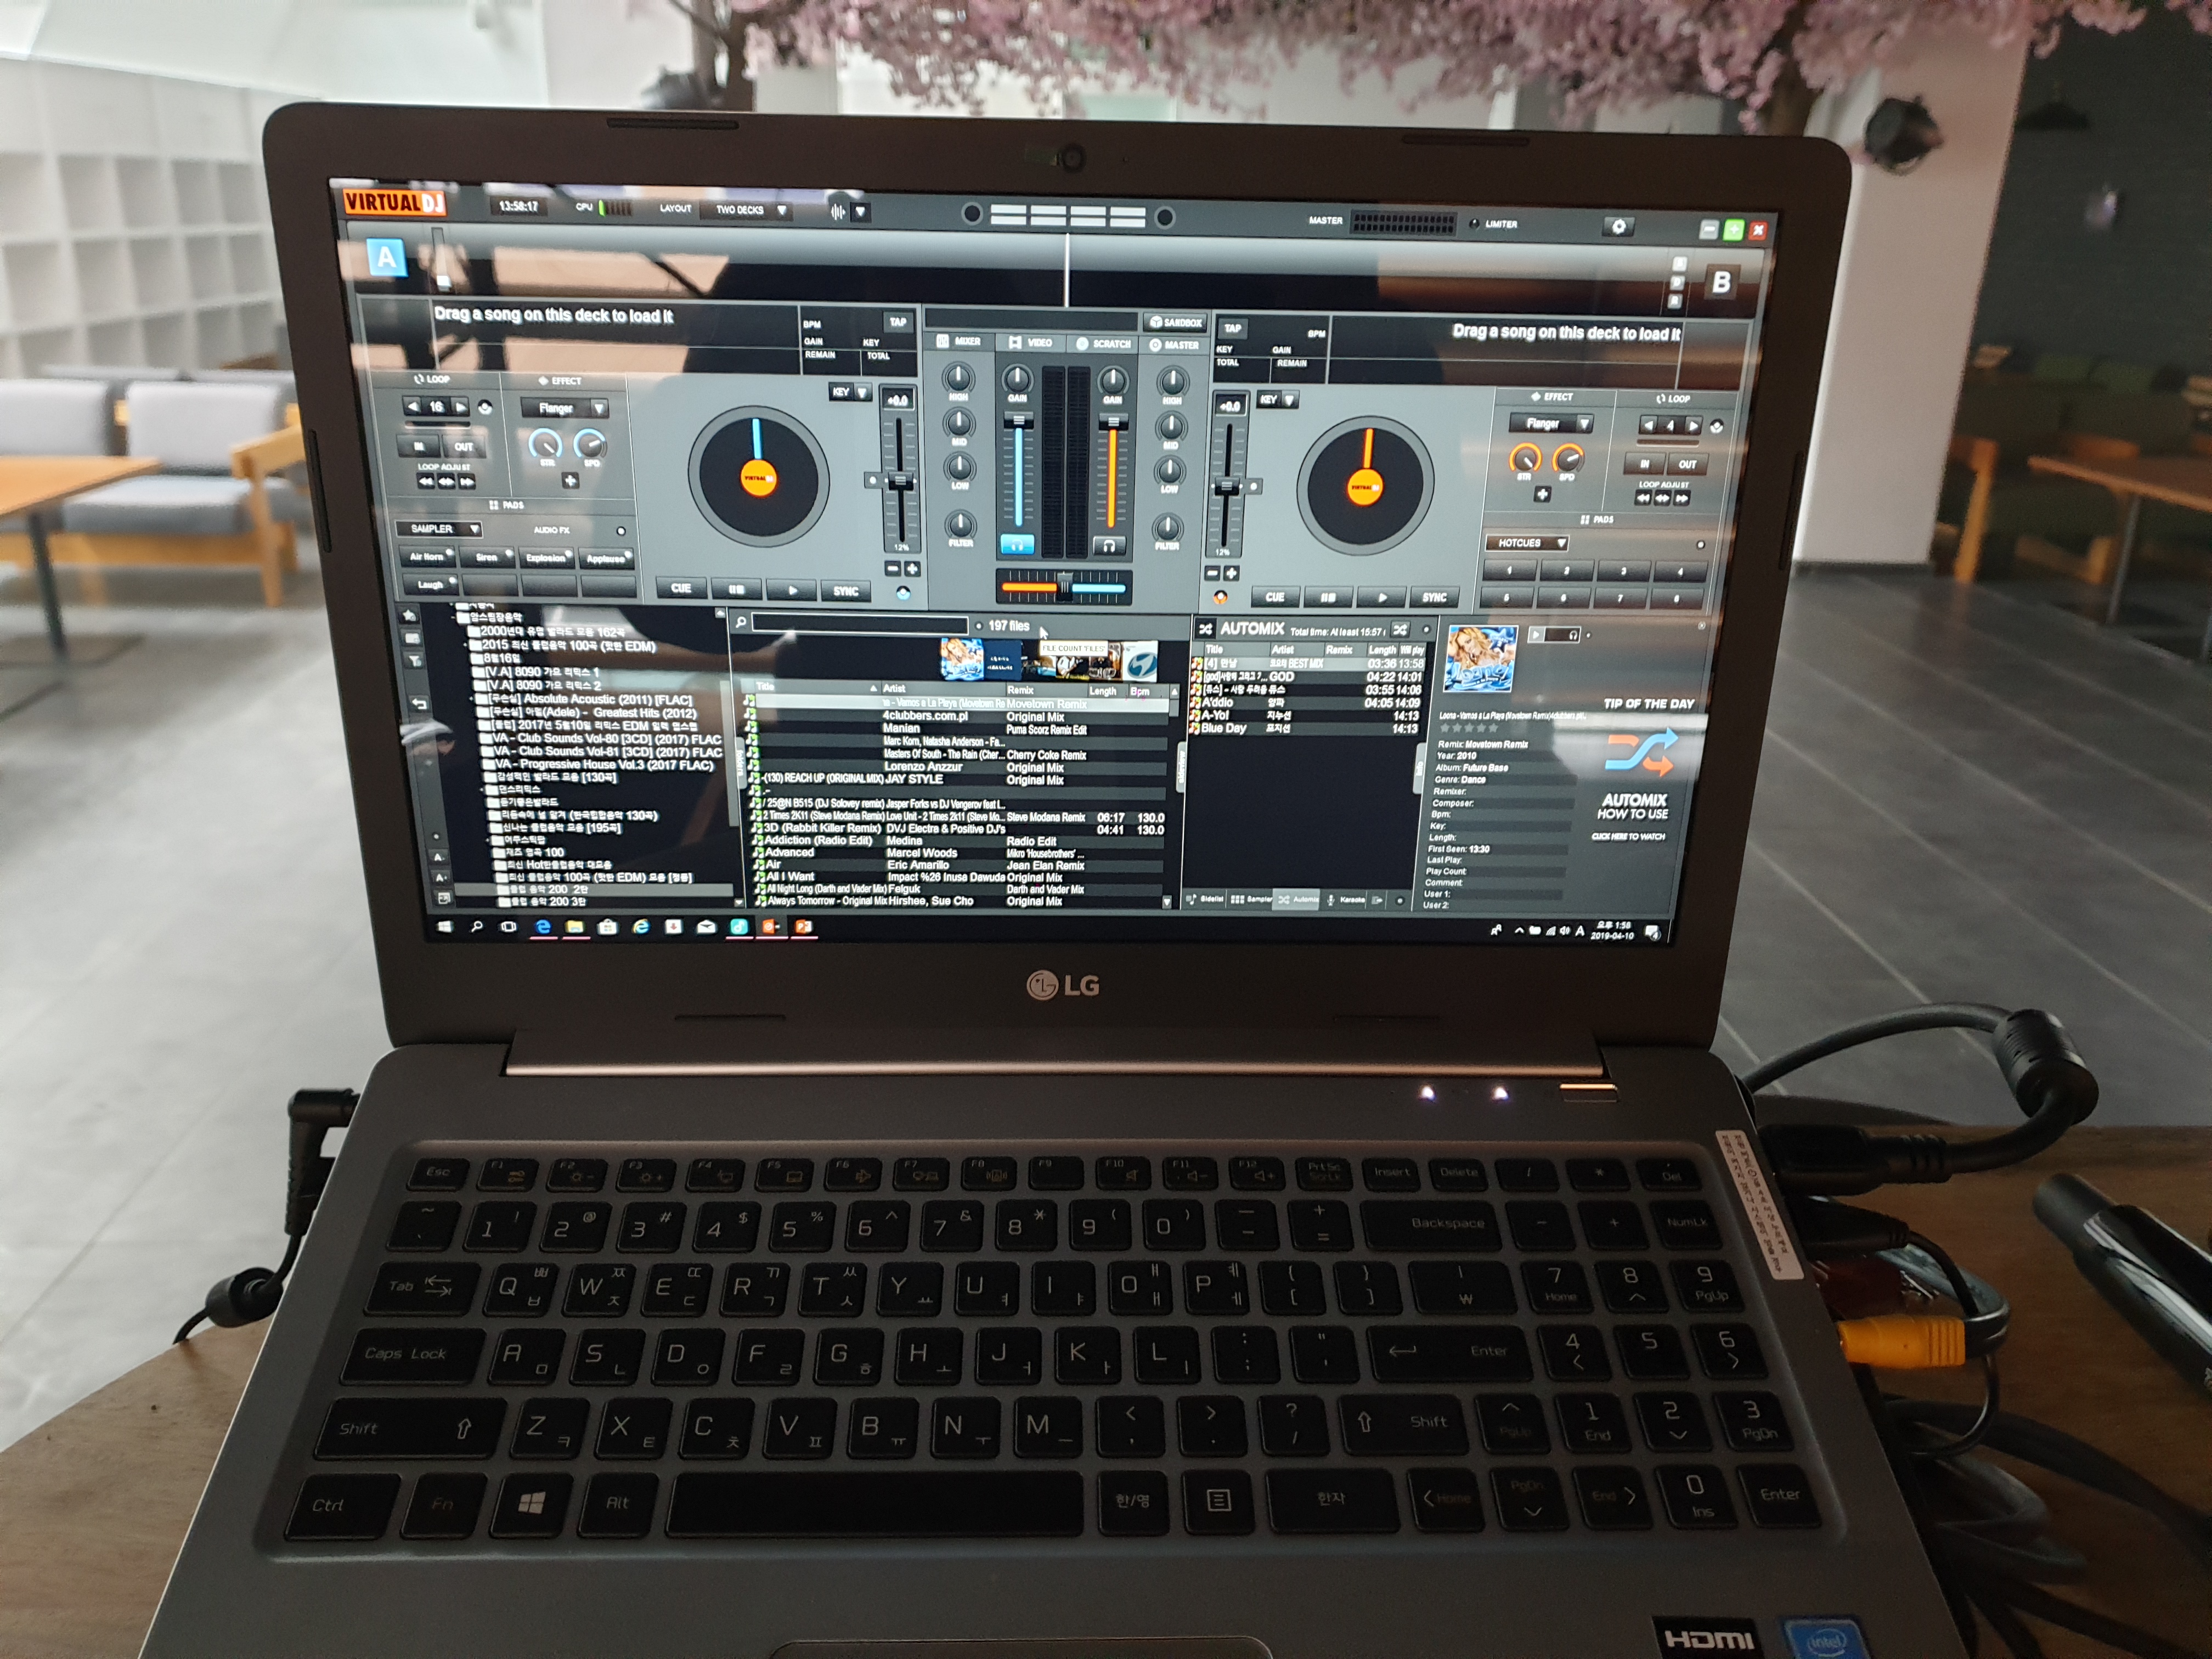This screenshot has width=2212, height=1659.
Task: Click deck B CUE button
Action: pyautogui.click(x=1275, y=597)
